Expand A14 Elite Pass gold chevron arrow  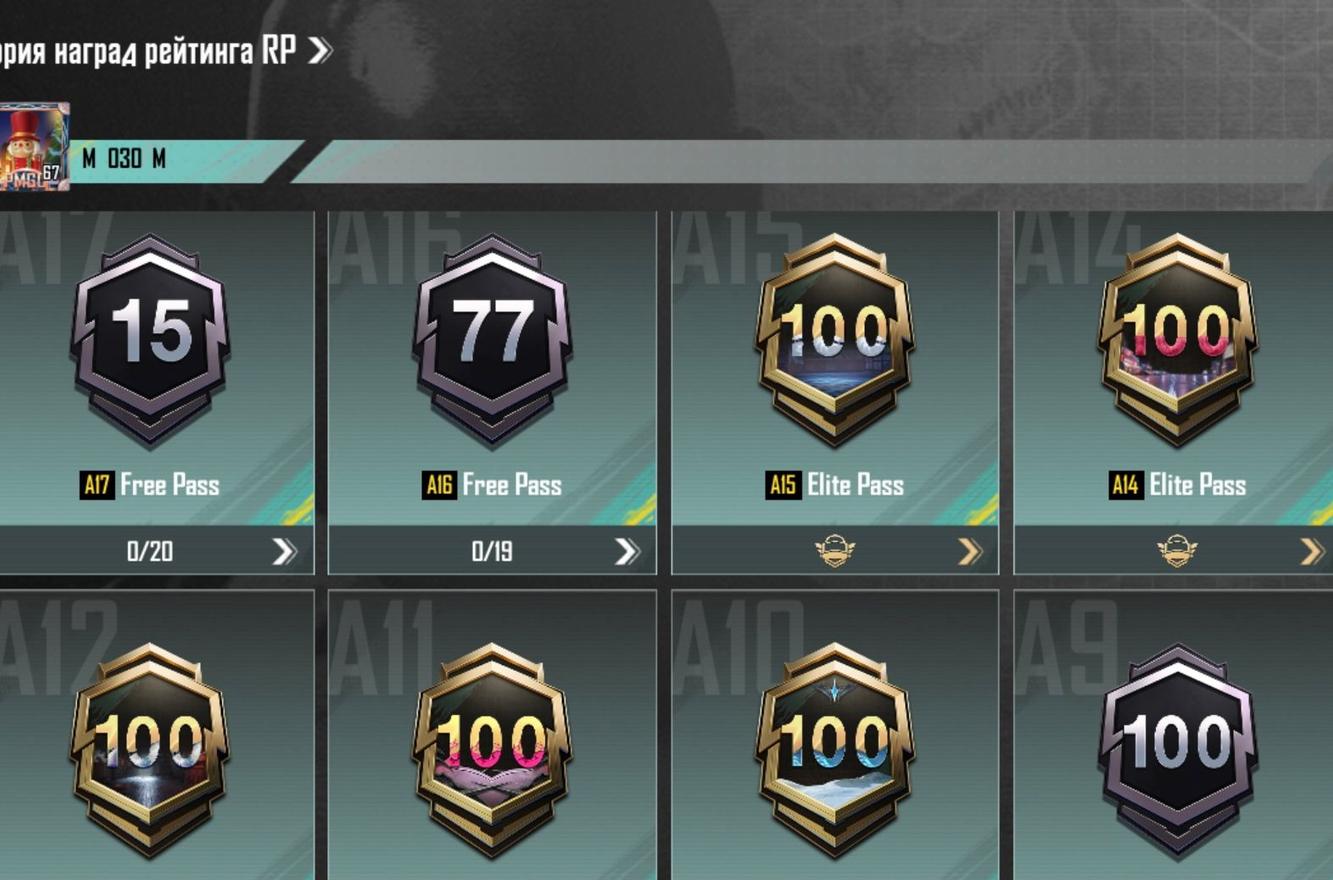(1312, 551)
